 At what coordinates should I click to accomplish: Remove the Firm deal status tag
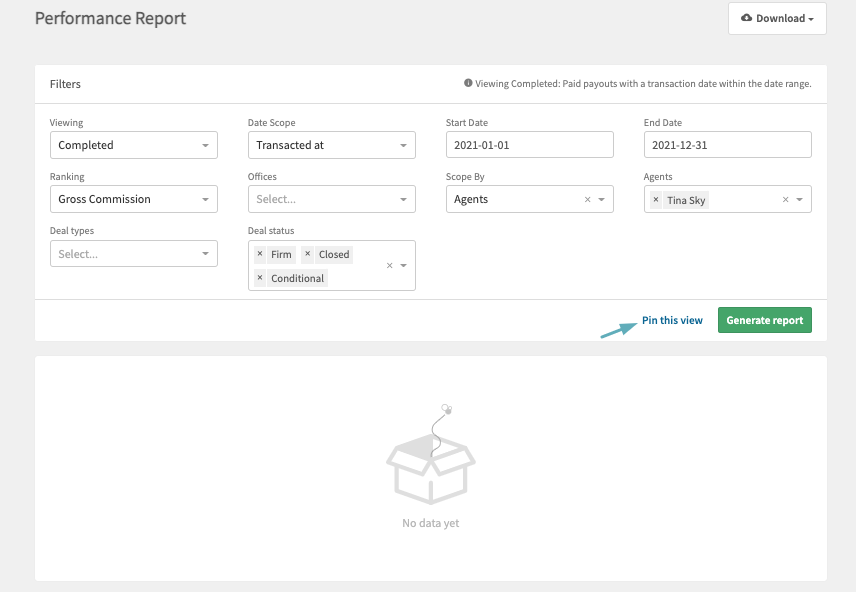[x=260, y=254]
